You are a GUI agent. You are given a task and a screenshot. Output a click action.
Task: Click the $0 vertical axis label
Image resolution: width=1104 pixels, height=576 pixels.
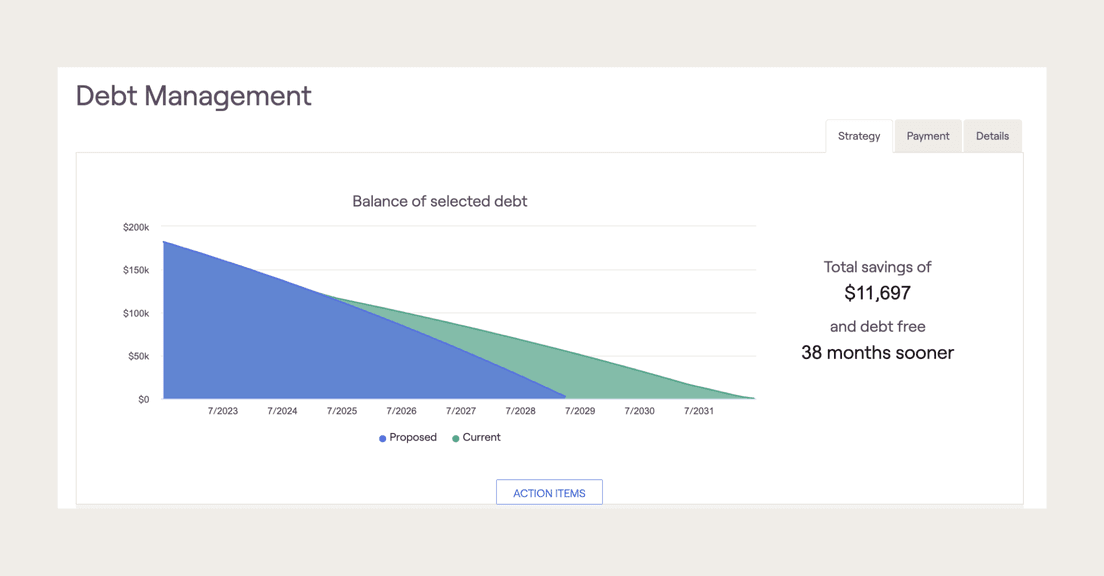pos(143,398)
